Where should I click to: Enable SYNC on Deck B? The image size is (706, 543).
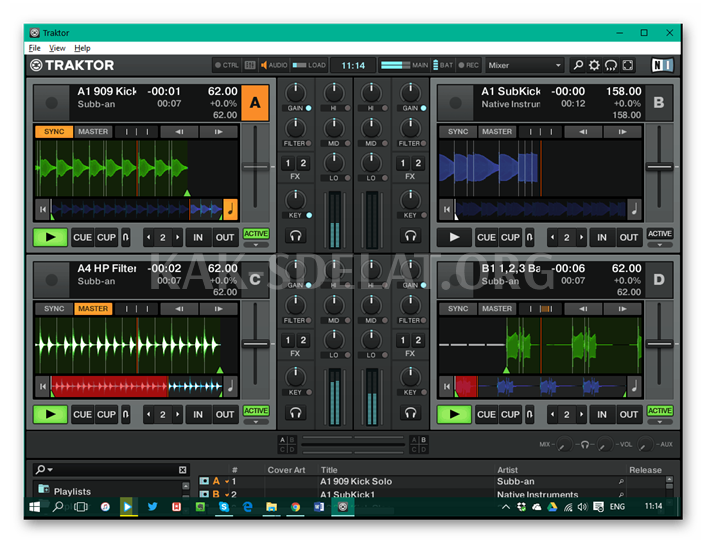[458, 131]
